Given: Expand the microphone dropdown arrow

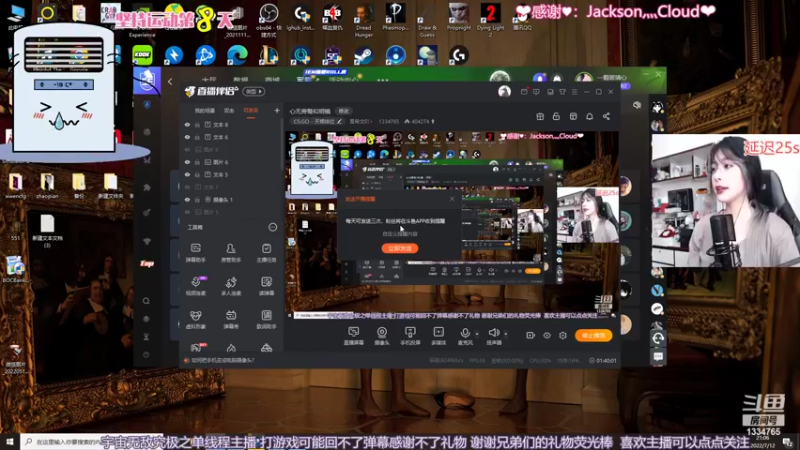Looking at the screenshot, I should (477, 334).
